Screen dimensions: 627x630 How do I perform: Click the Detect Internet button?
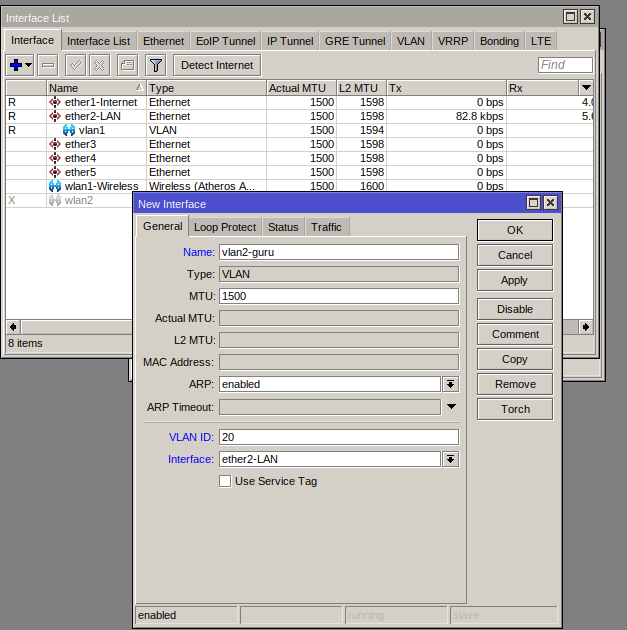217,65
